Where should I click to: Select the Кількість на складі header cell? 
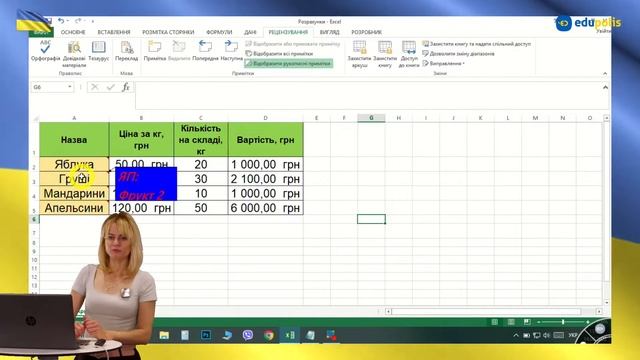200,140
